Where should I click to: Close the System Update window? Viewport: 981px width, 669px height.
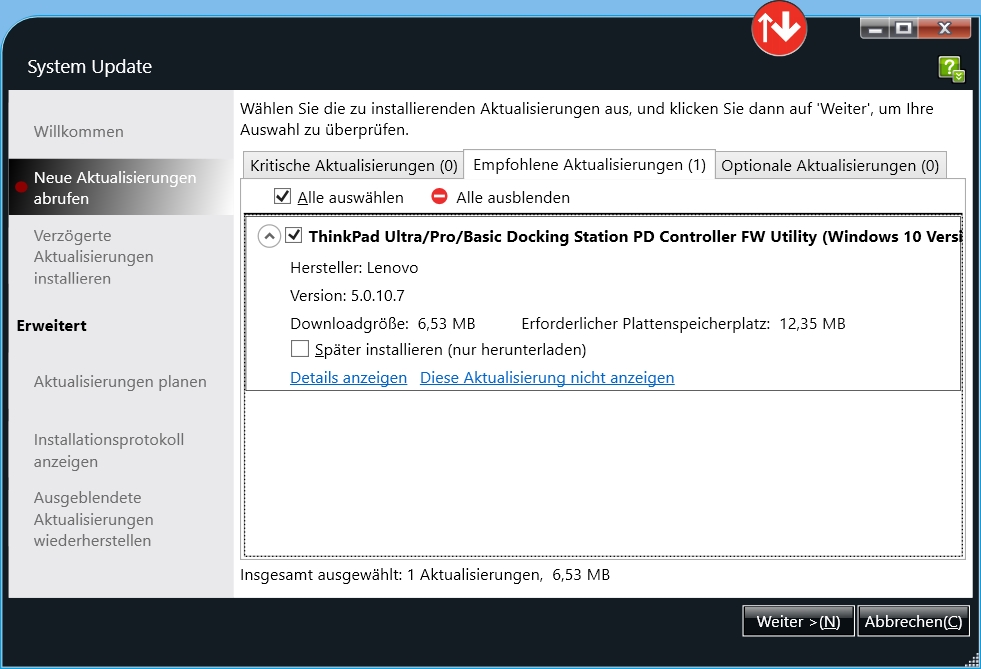click(945, 28)
